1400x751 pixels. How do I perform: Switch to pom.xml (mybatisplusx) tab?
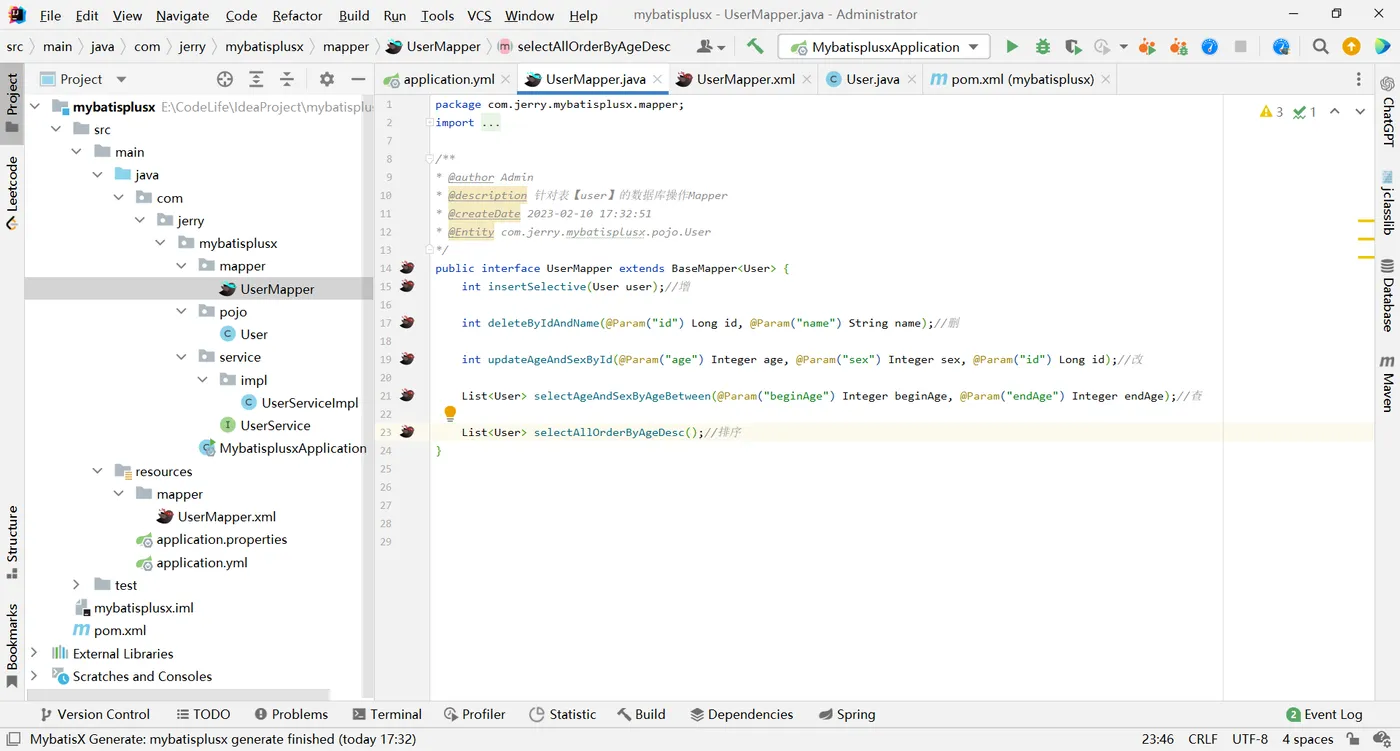click(x=1022, y=79)
